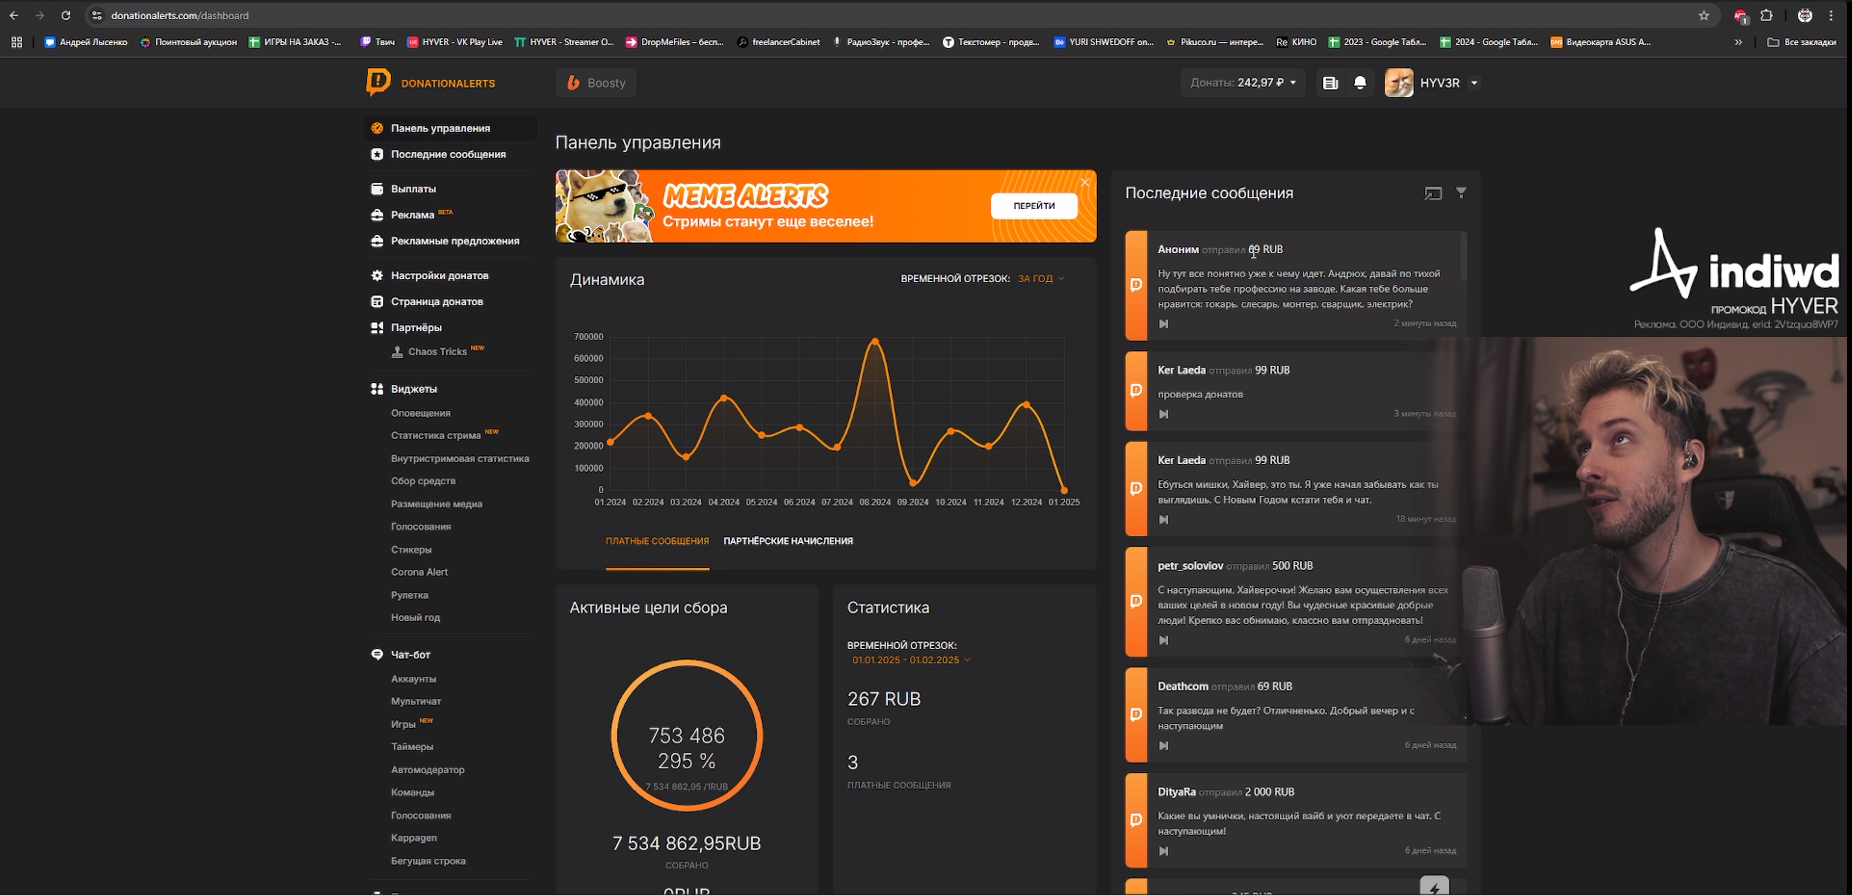
Task: Click ПЕРЕЙТИ on Meme Alerts banner
Action: pos(1034,206)
